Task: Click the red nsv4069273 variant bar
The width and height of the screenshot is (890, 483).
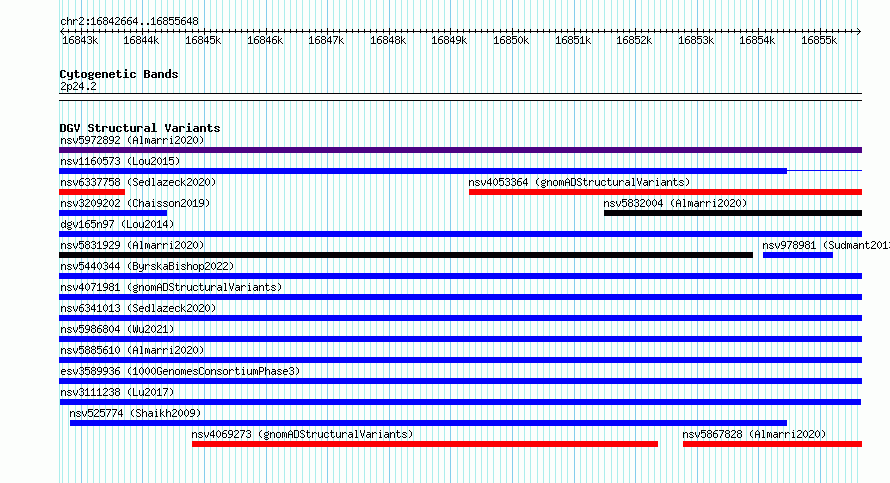Action: 425,444
